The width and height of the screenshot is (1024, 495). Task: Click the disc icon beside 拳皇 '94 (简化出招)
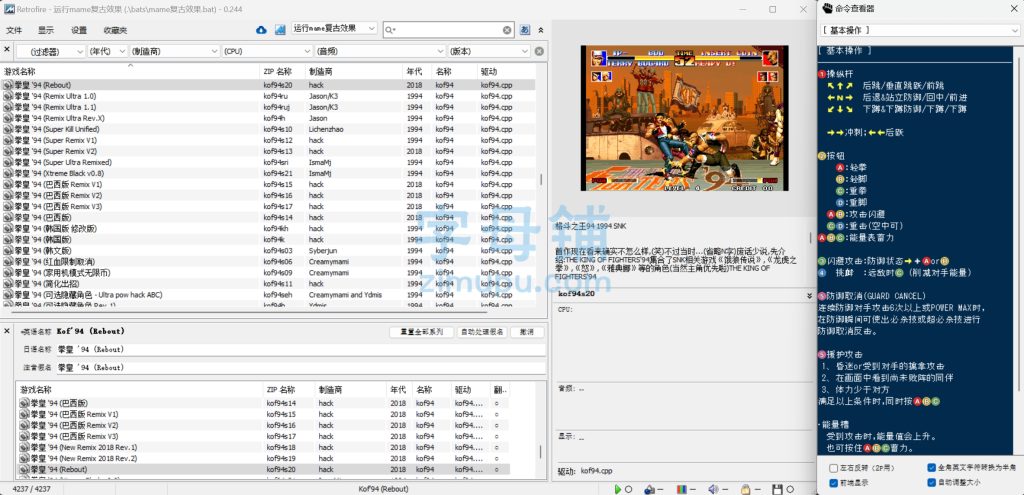click(8, 284)
